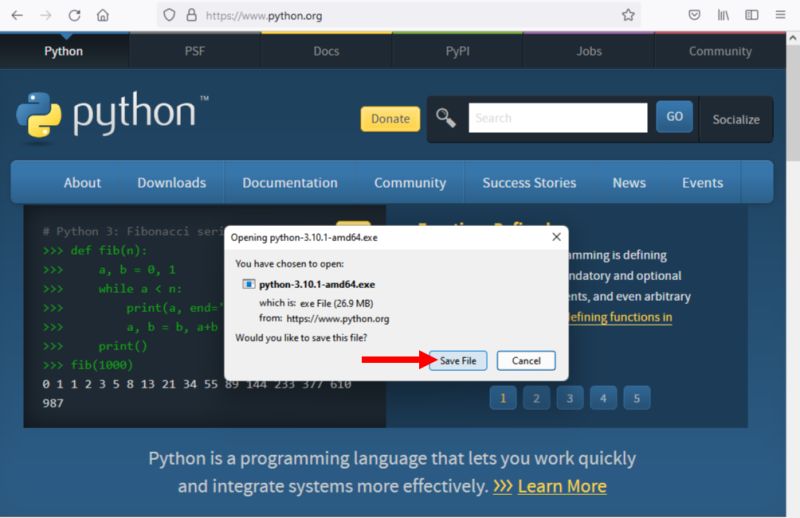
Task: Click the Search input field
Action: tap(558, 118)
